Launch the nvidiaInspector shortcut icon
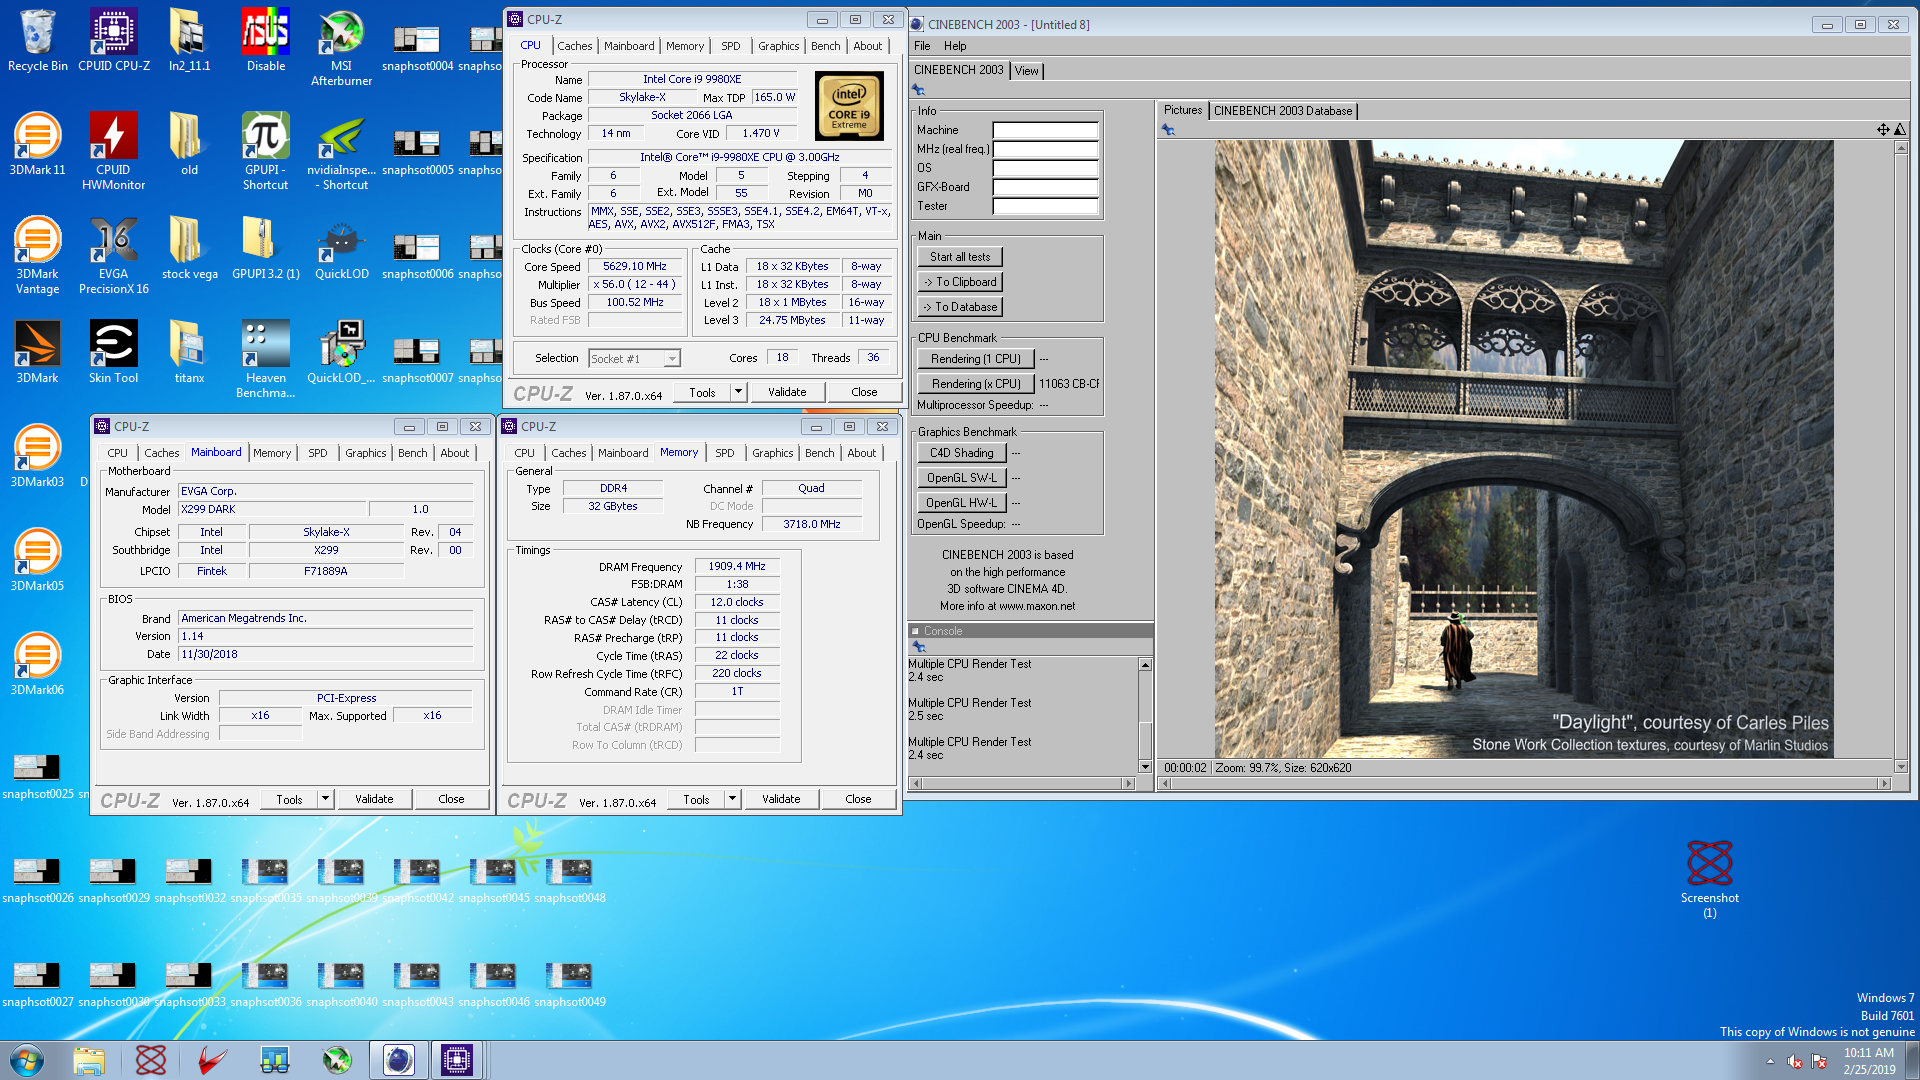The height and width of the screenshot is (1080, 1920). 341,152
